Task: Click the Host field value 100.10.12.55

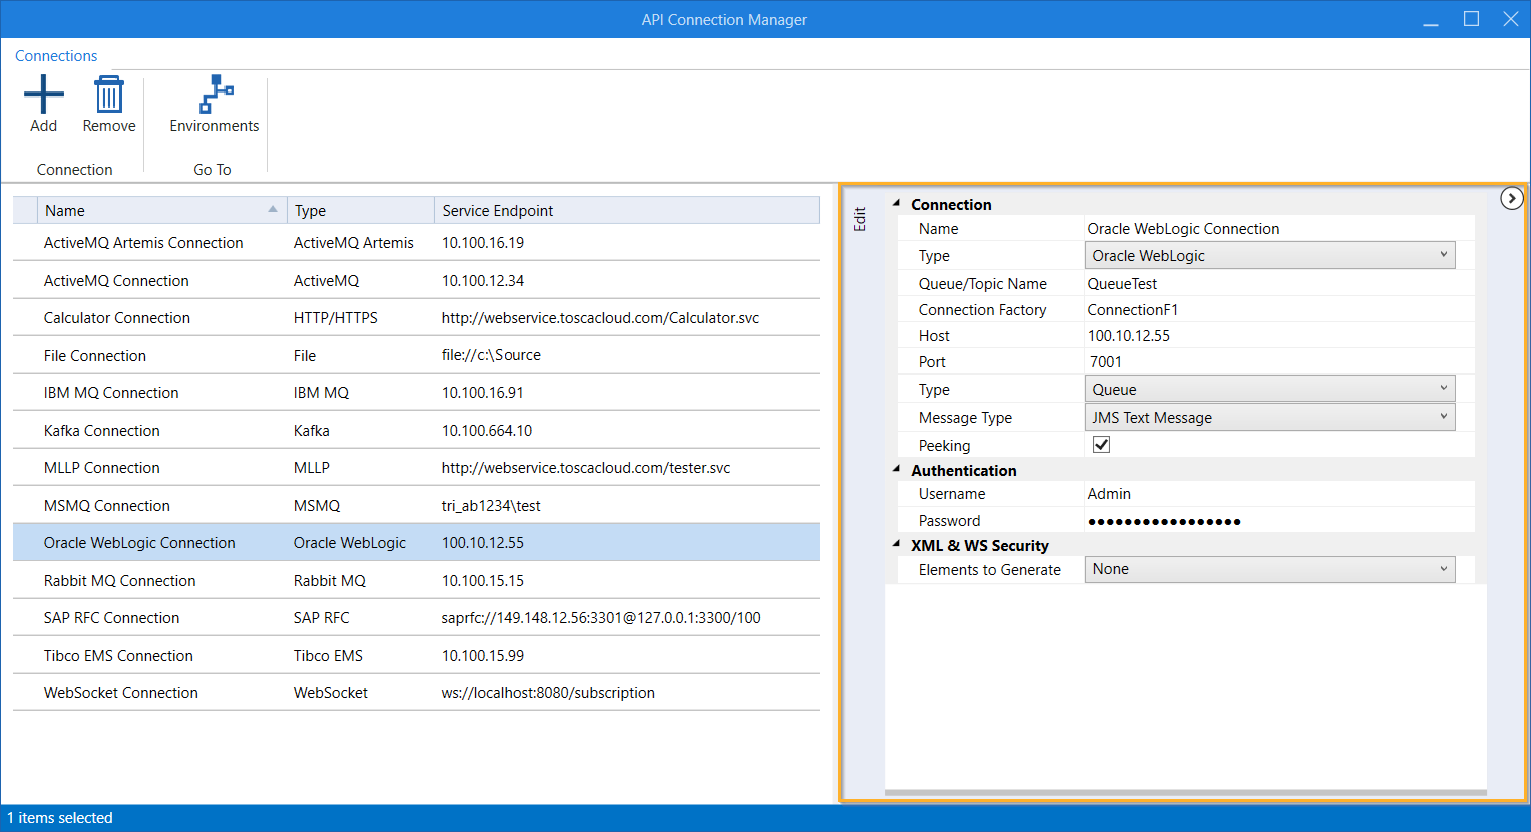Action: click(1129, 336)
